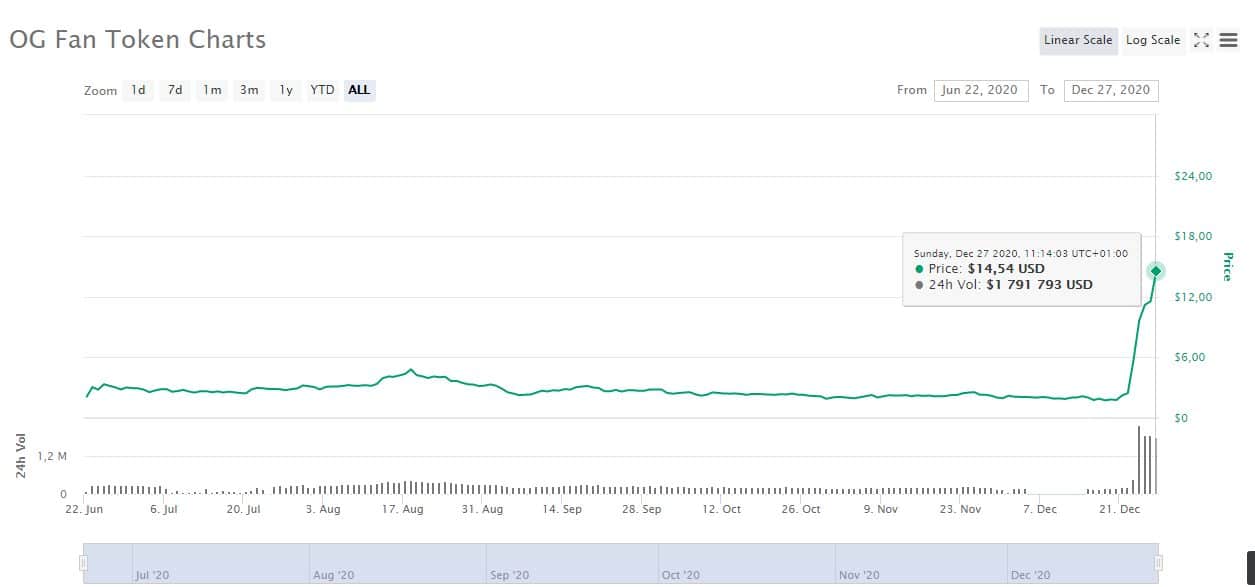The height and width of the screenshot is (587, 1255).
Task: Set zoom range to 1d
Action: click(138, 90)
